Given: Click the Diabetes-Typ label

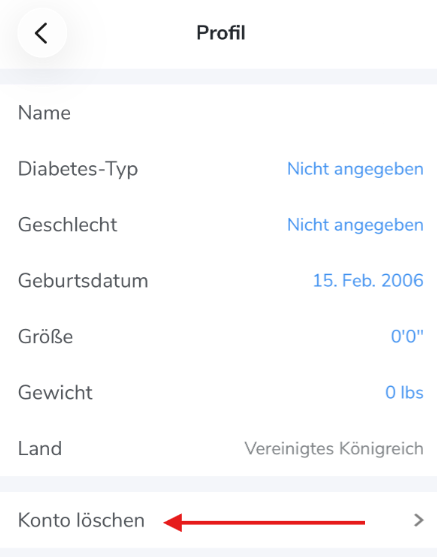Looking at the screenshot, I should pyautogui.click(x=78, y=169).
